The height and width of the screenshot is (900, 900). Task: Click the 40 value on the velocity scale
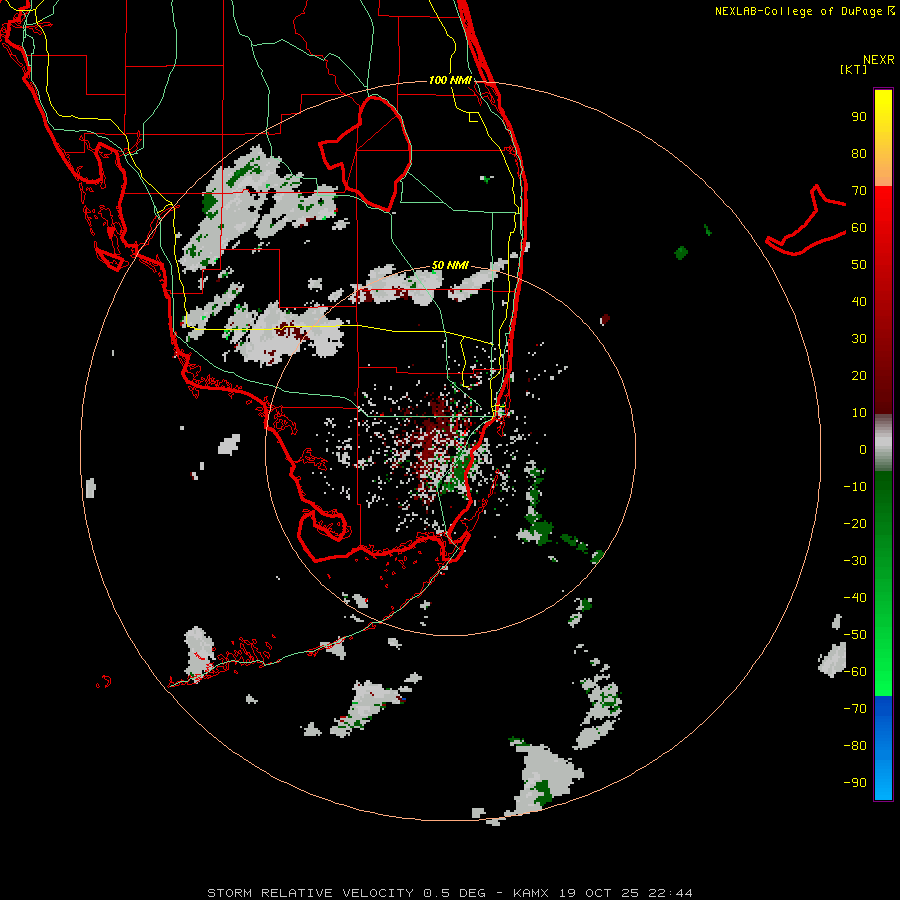click(x=859, y=301)
